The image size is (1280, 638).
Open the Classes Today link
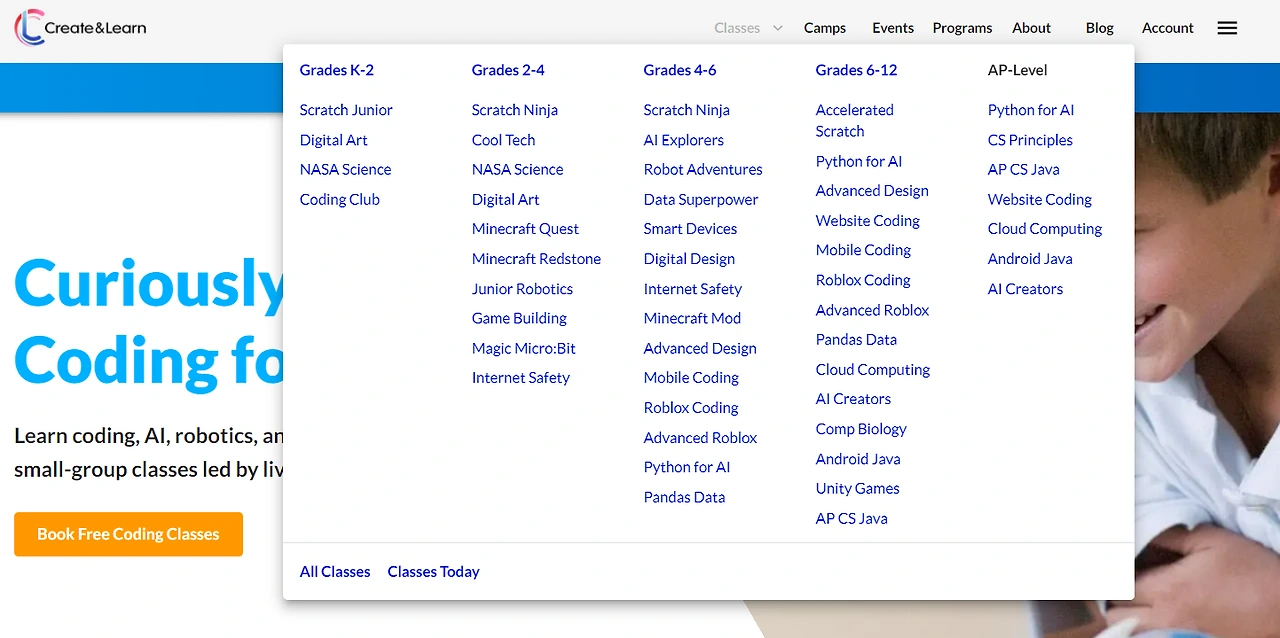[x=434, y=572]
